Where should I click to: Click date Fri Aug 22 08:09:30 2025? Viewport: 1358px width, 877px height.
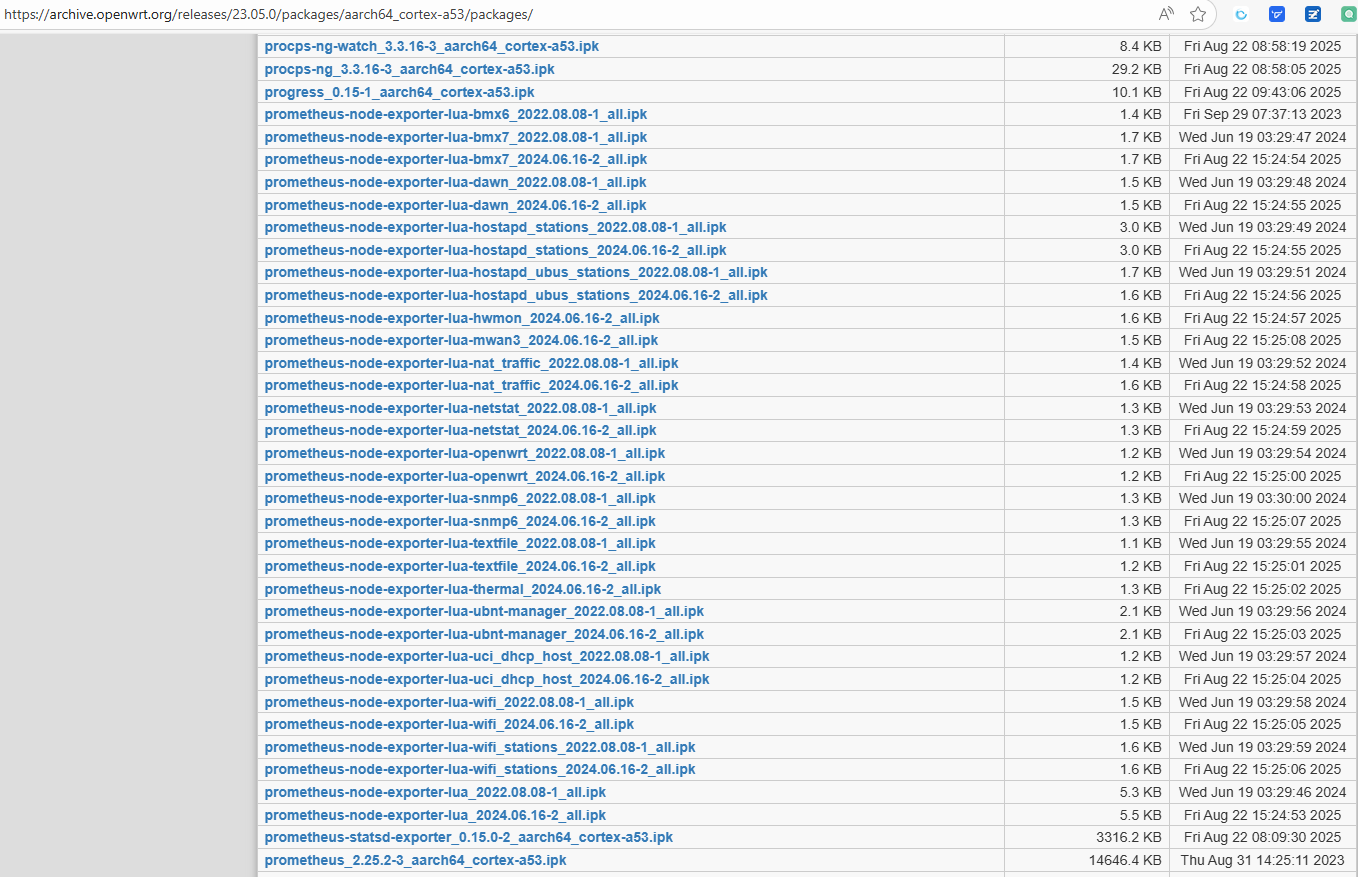(1263, 837)
